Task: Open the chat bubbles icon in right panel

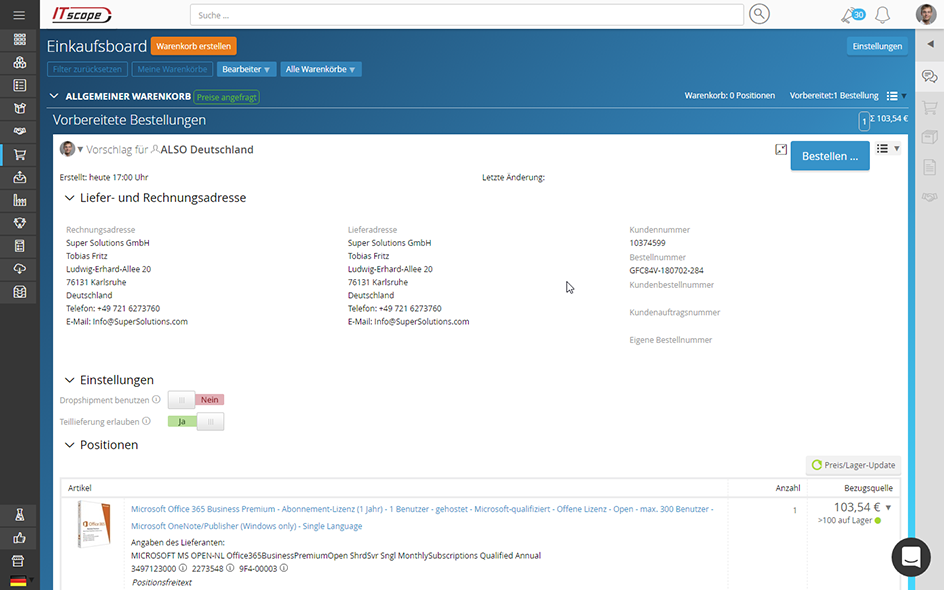Action: pyautogui.click(x=929, y=77)
